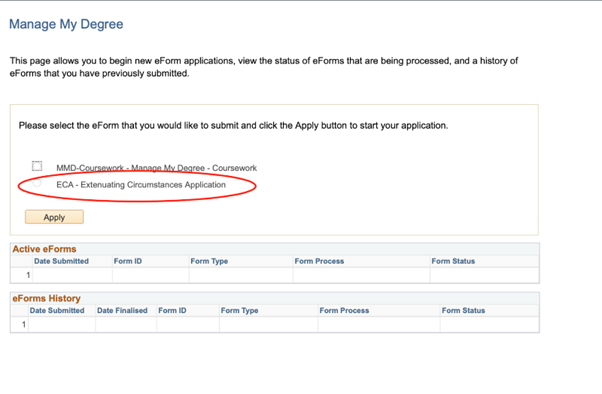This screenshot has height=394, width=602.
Task: Click 'ECA - Extenuating Circumstances Application' label
Action: [x=141, y=185]
